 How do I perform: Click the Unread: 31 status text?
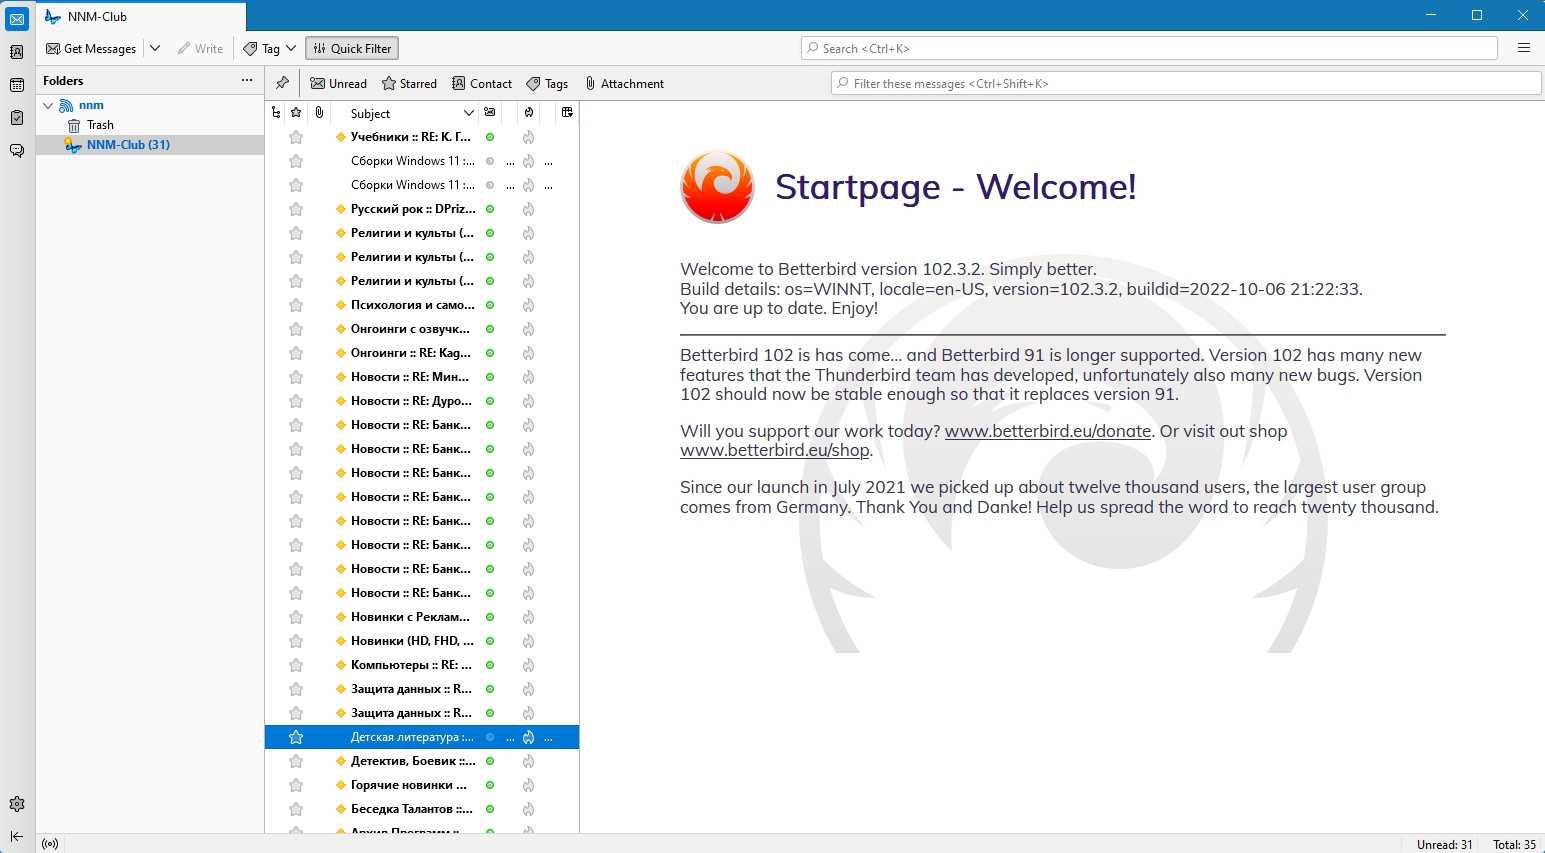tap(1444, 845)
